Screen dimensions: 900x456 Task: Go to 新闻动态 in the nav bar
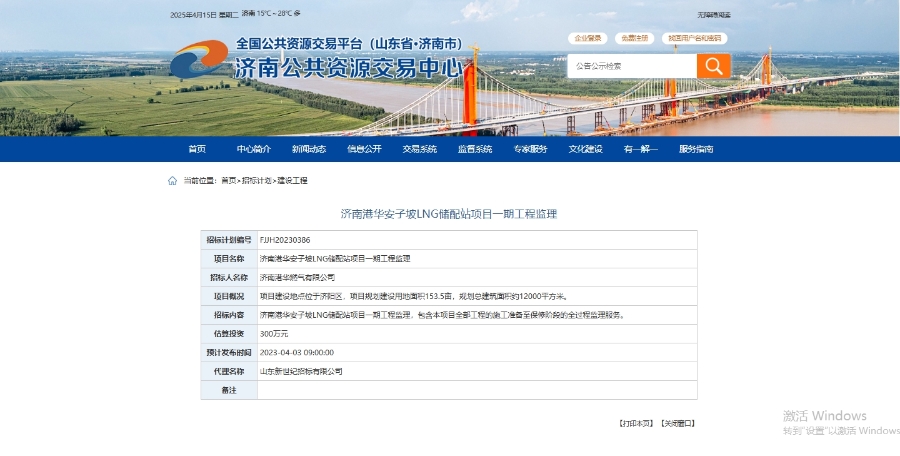[309, 149]
